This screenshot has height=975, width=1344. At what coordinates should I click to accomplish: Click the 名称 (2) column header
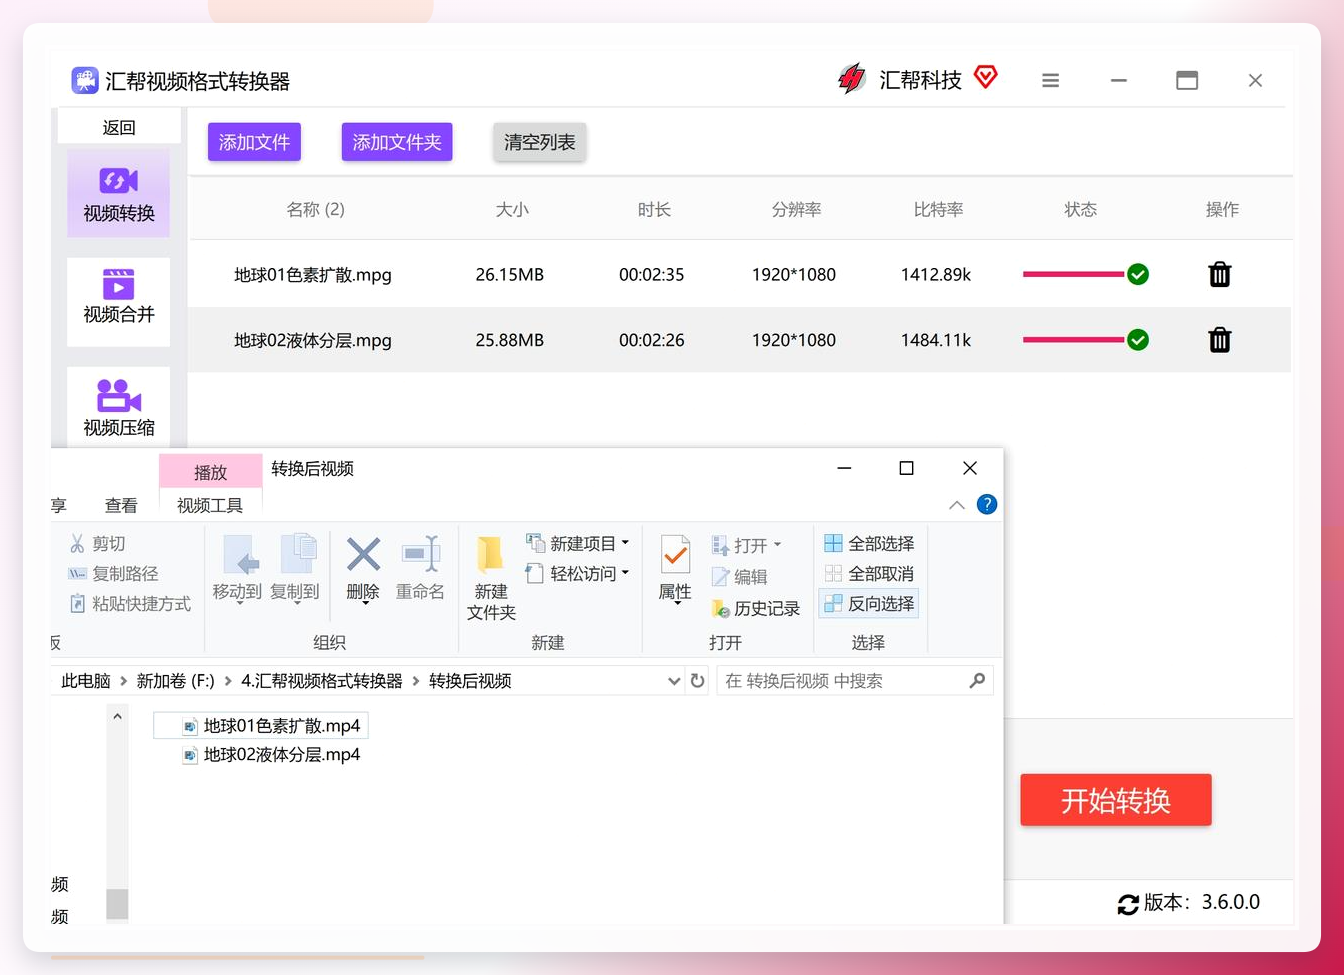[315, 209]
